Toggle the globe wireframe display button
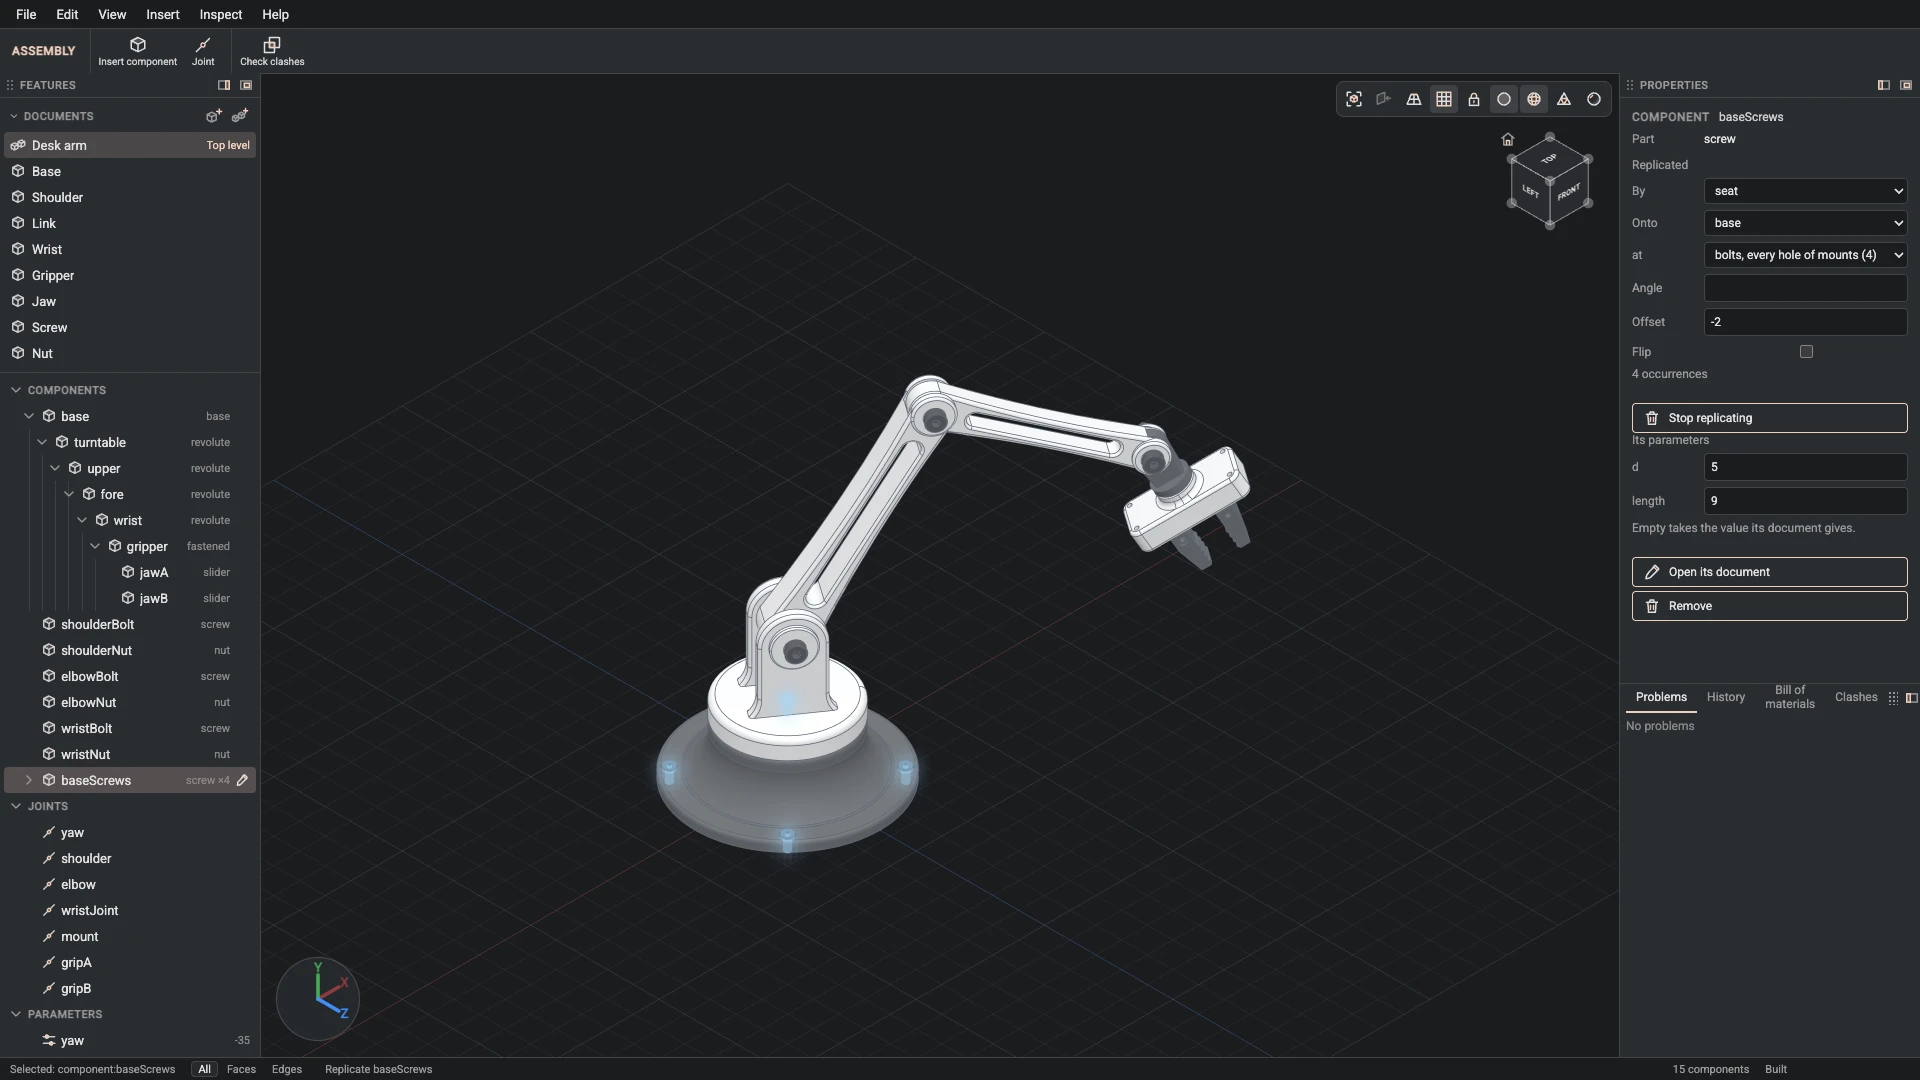This screenshot has height=1080, width=1920. pos(1534,99)
